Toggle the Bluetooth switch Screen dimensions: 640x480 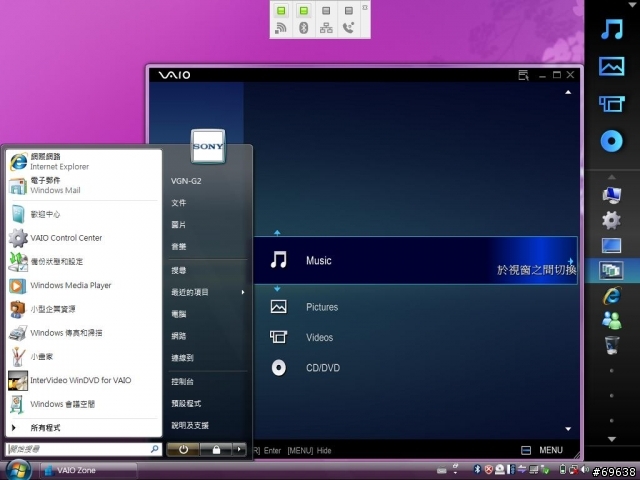[304, 10]
